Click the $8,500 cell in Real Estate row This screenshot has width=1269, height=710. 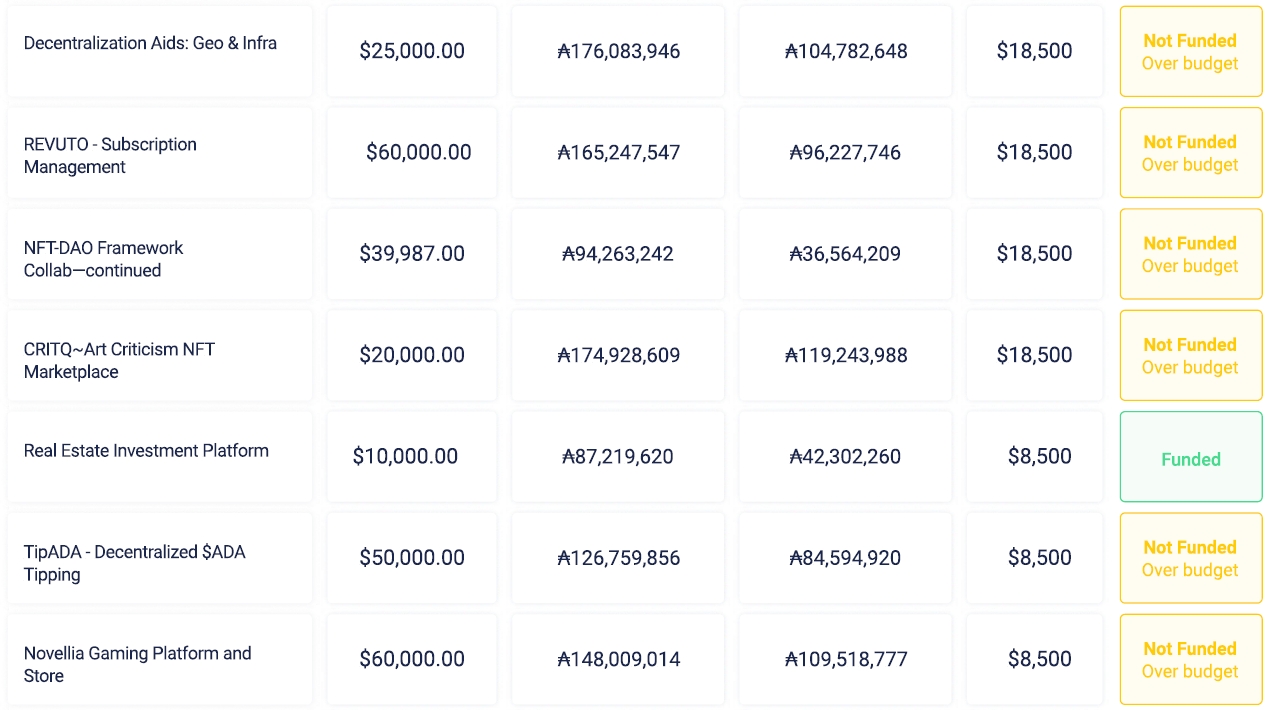pos(1039,456)
